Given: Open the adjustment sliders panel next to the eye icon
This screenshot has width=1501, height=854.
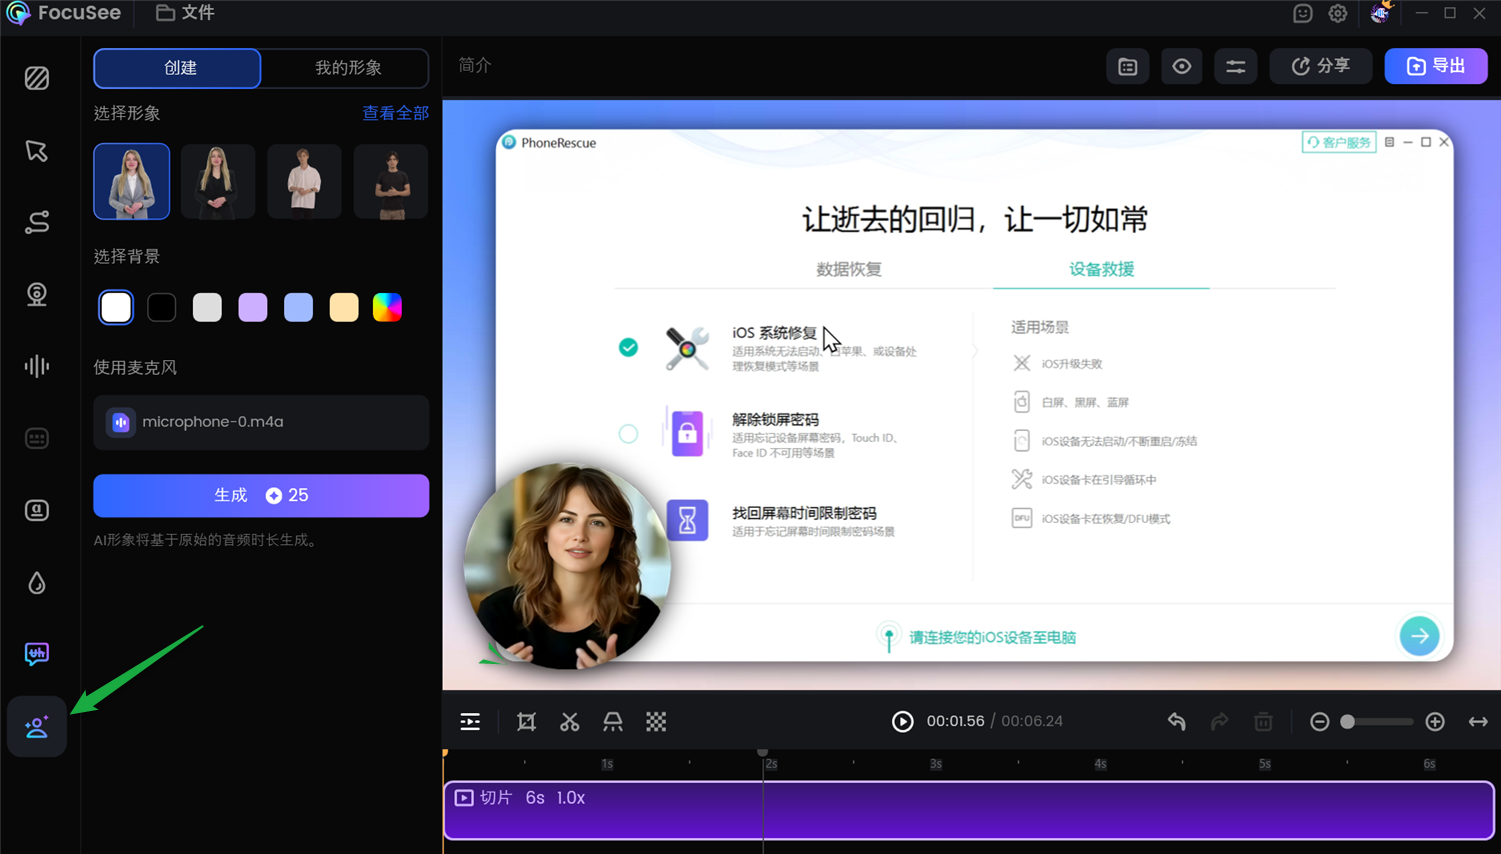Looking at the screenshot, I should pos(1235,66).
